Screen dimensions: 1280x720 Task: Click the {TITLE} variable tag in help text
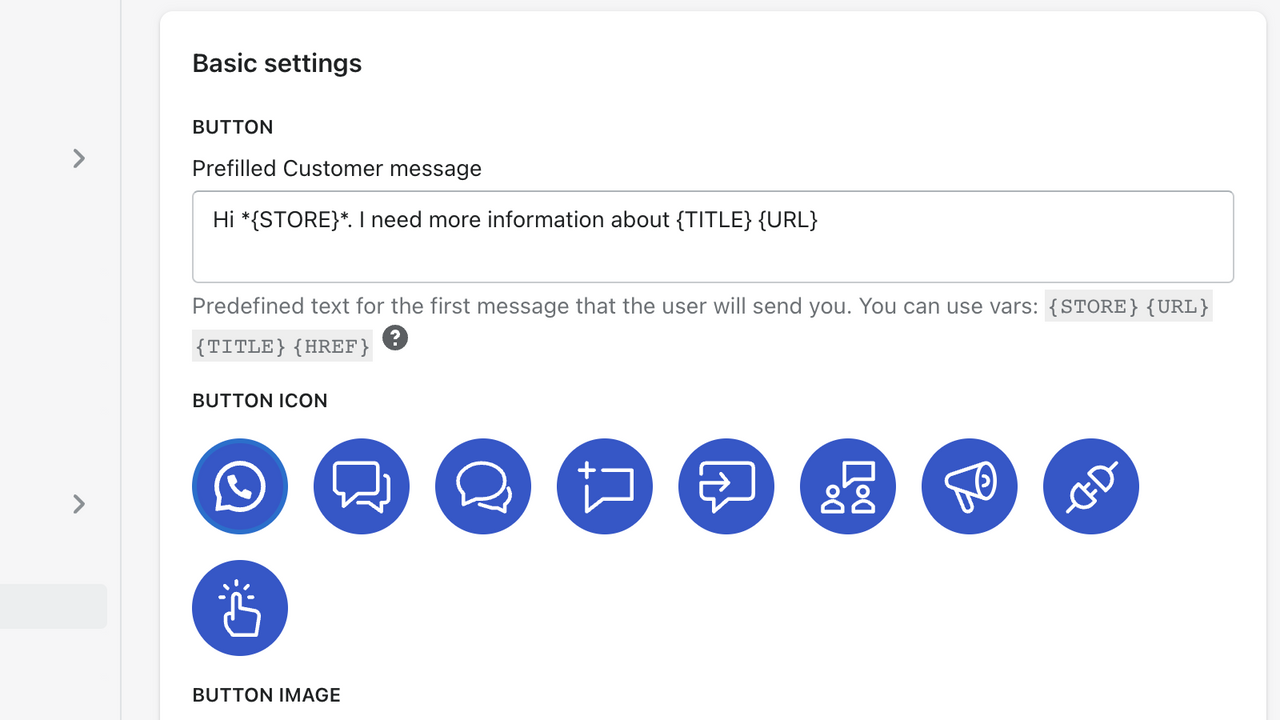[240, 347]
